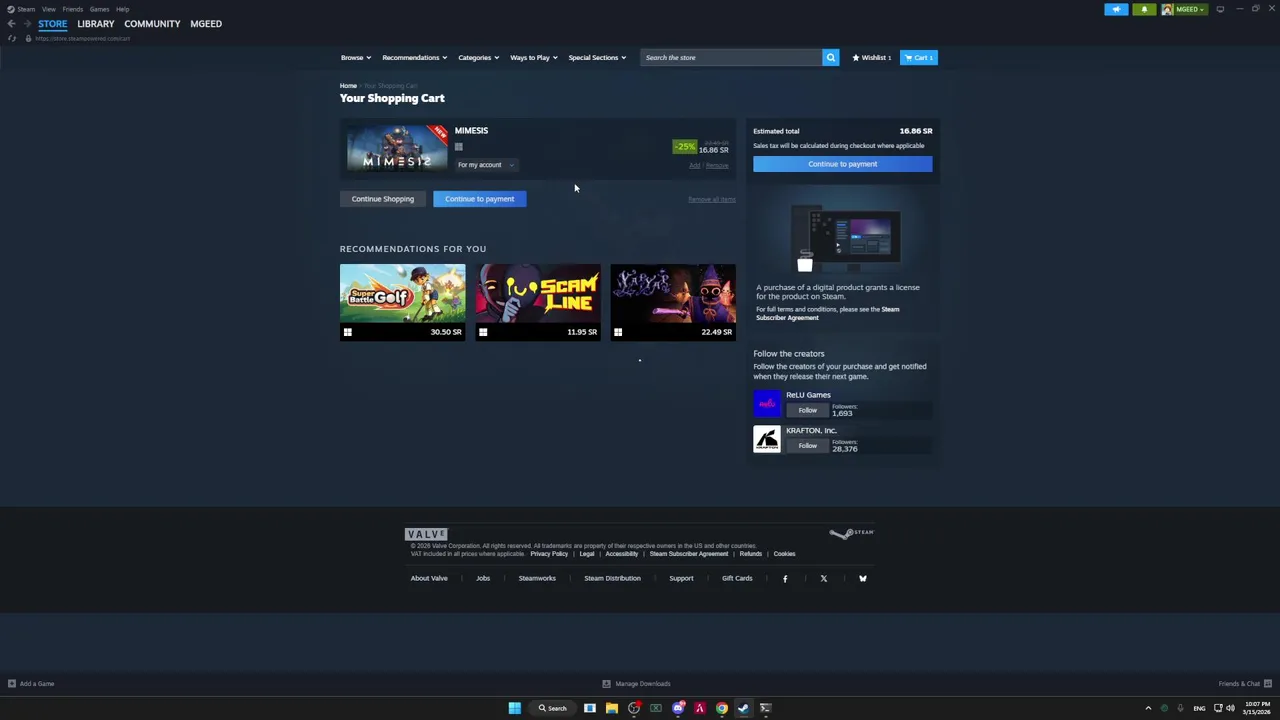Open Friends & Chat at bottom right
This screenshot has width=1280, height=720.
click(x=1245, y=684)
